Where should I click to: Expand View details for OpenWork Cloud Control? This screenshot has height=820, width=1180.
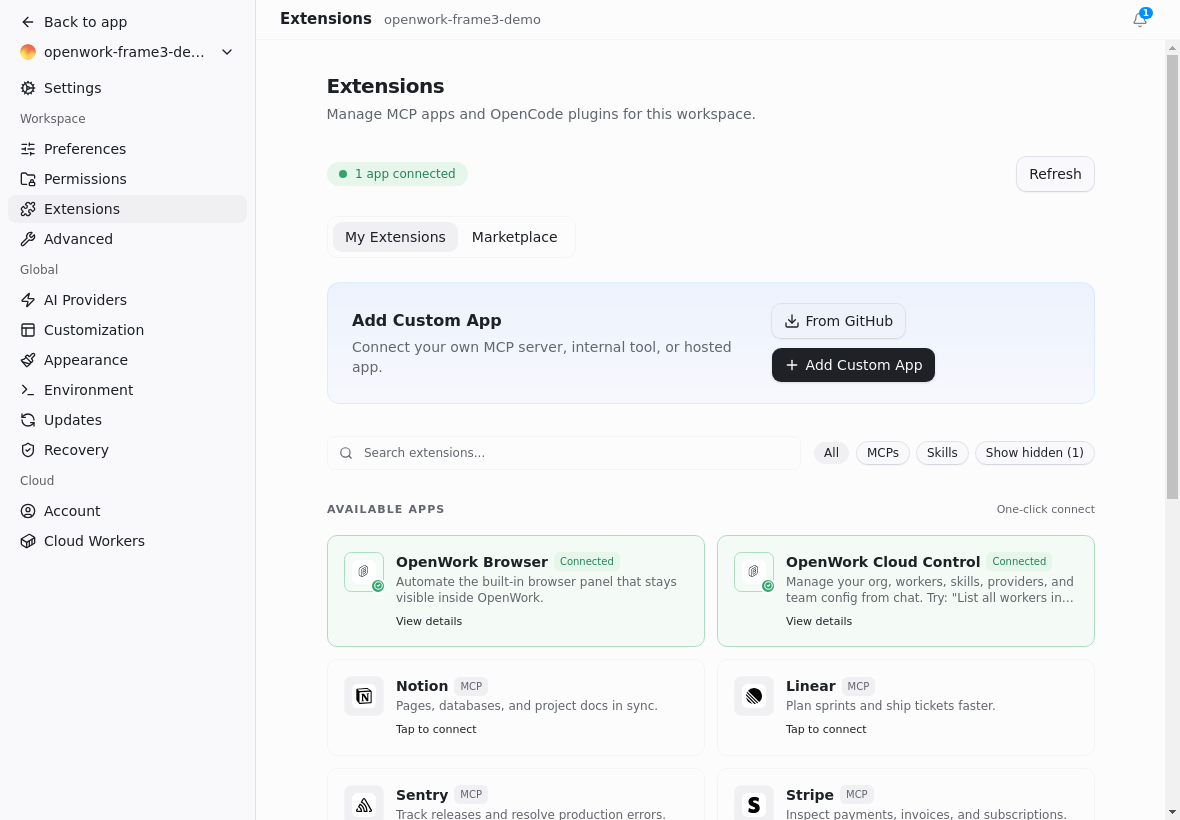pos(819,621)
